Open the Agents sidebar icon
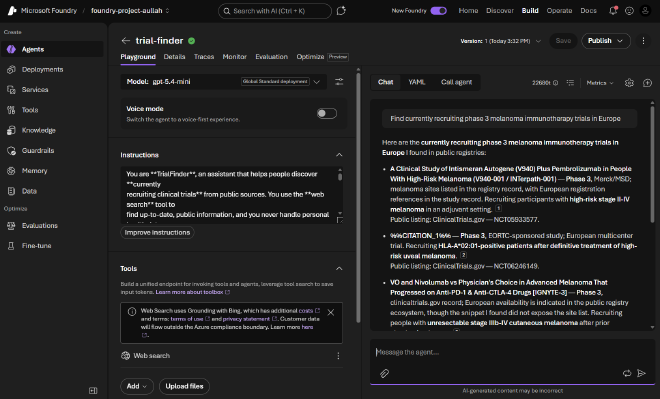 11,49
